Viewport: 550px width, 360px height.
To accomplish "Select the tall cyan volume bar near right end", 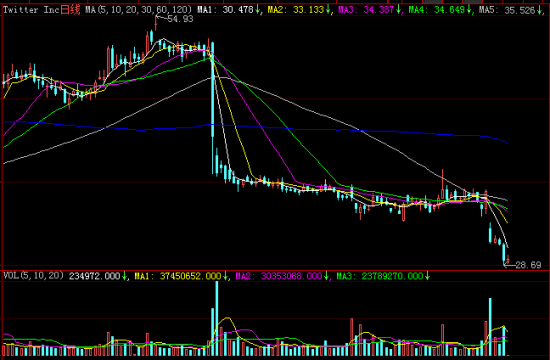I will pyautogui.click(x=490, y=327).
